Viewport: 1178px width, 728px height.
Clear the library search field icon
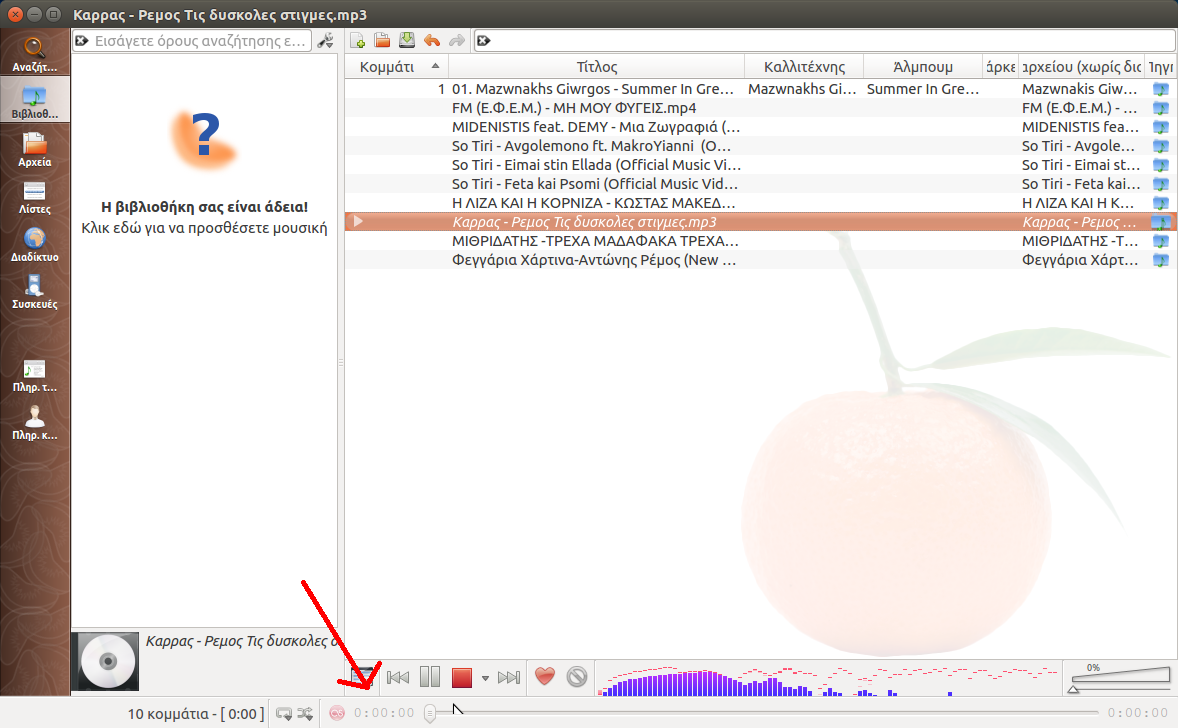pos(82,41)
